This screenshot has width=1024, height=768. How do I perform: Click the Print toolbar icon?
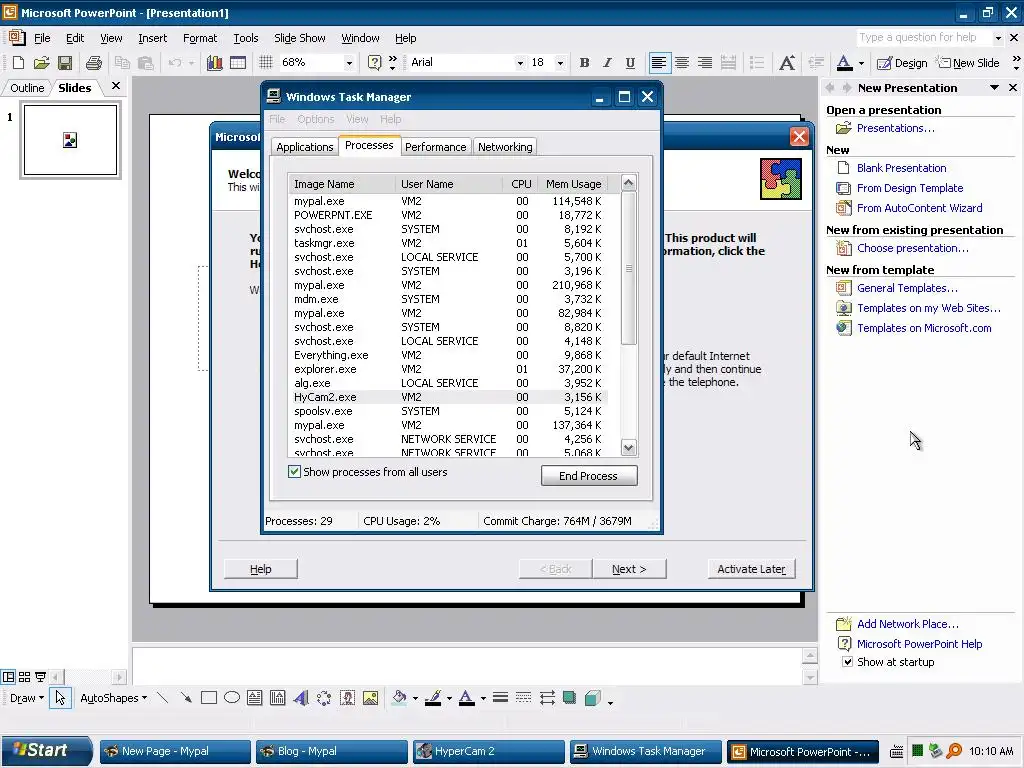[x=94, y=63]
